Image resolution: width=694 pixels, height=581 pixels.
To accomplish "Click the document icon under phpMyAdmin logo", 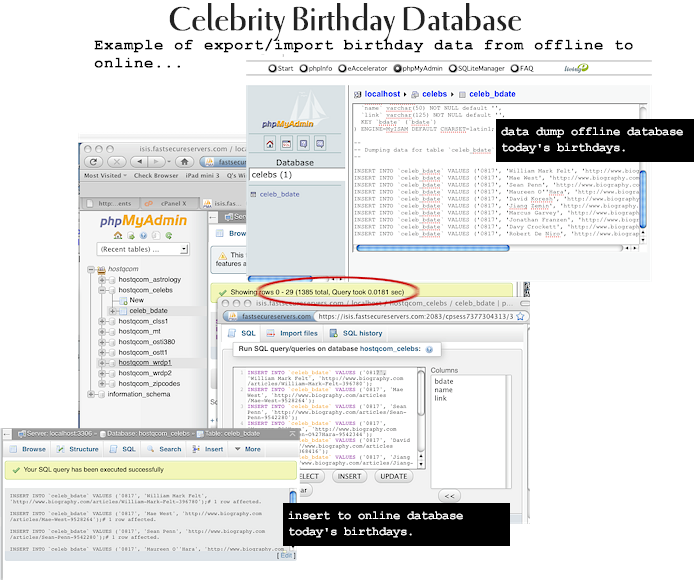I will 156,235.
